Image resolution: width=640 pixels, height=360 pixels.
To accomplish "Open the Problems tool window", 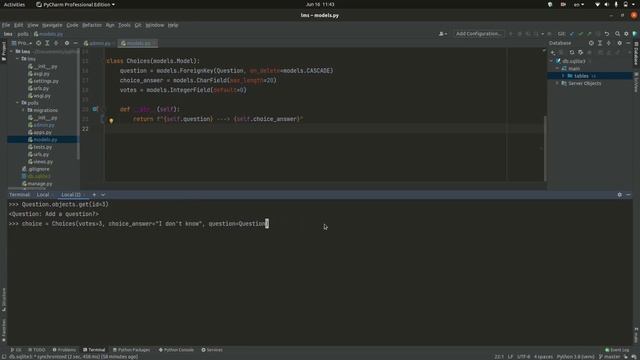I will tap(64, 350).
